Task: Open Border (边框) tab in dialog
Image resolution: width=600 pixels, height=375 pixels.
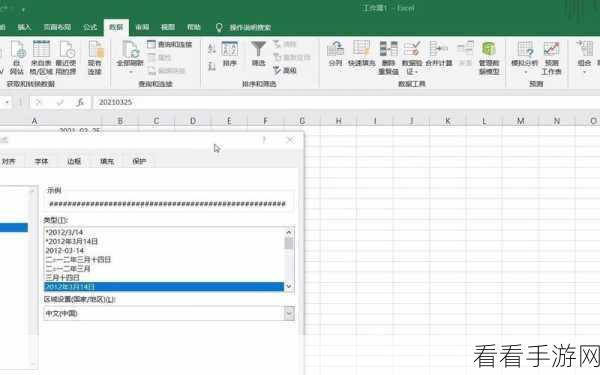Action: [74, 161]
